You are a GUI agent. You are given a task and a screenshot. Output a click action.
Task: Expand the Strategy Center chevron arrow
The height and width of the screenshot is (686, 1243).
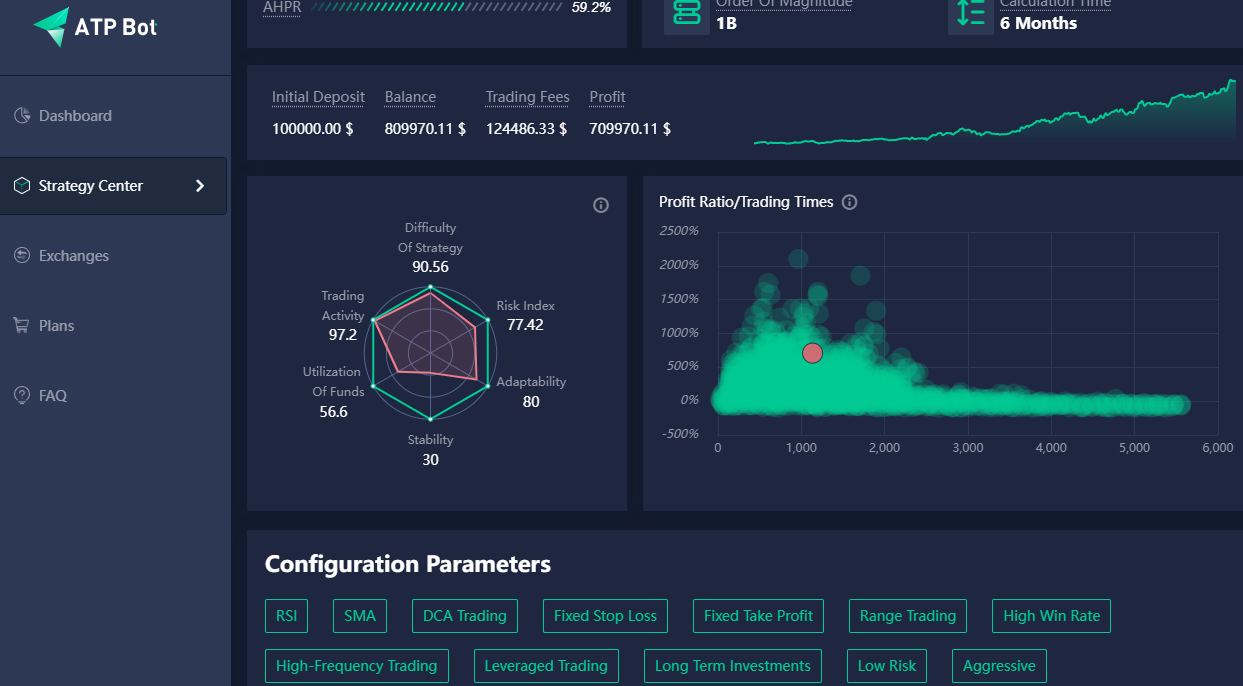tap(200, 186)
